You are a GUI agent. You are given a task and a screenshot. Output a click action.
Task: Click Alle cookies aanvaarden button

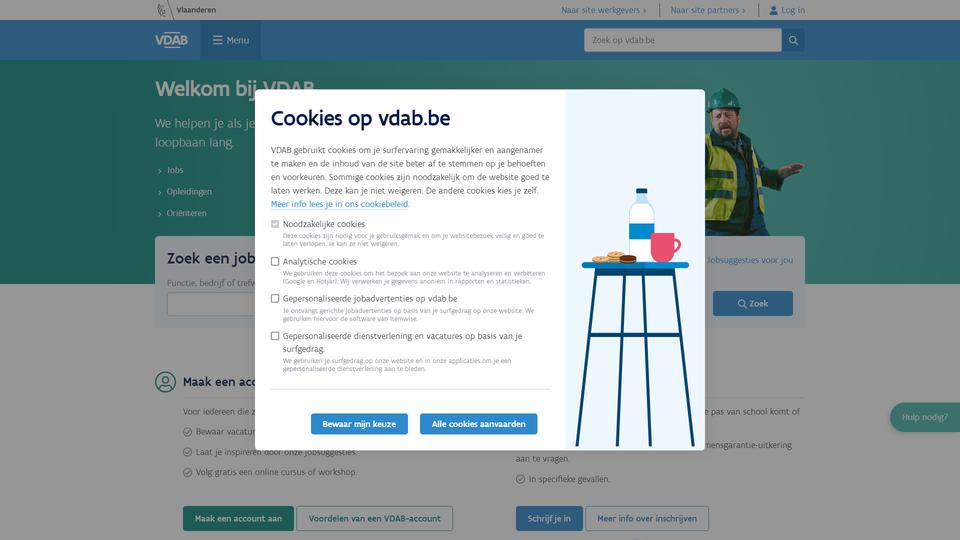[x=479, y=424]
